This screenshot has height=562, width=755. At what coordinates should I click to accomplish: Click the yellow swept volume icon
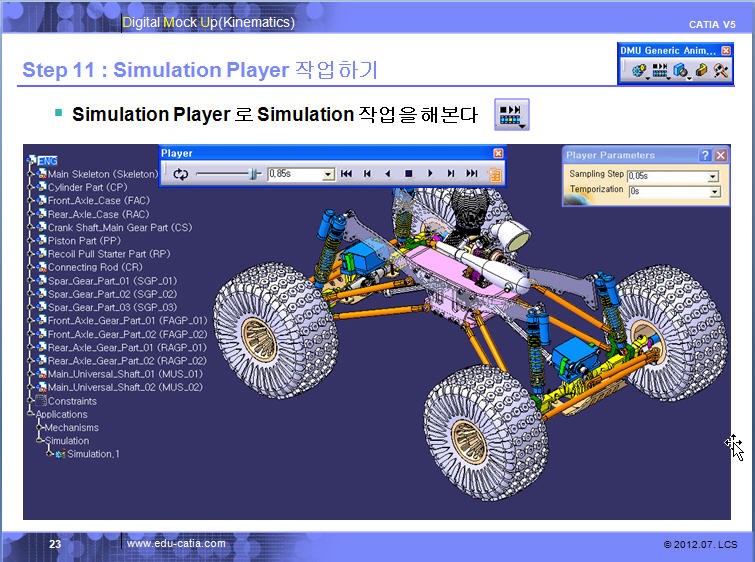[702, 71]
